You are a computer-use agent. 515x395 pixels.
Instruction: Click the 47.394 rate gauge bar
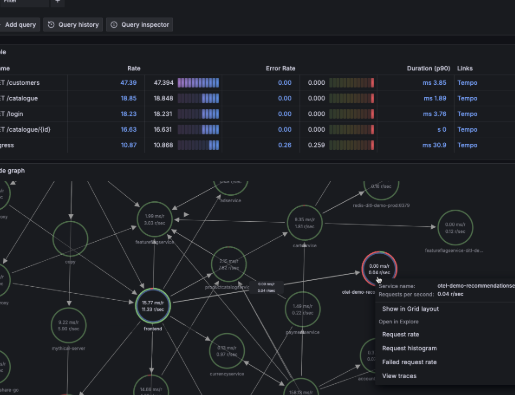[x=198, y=83]
